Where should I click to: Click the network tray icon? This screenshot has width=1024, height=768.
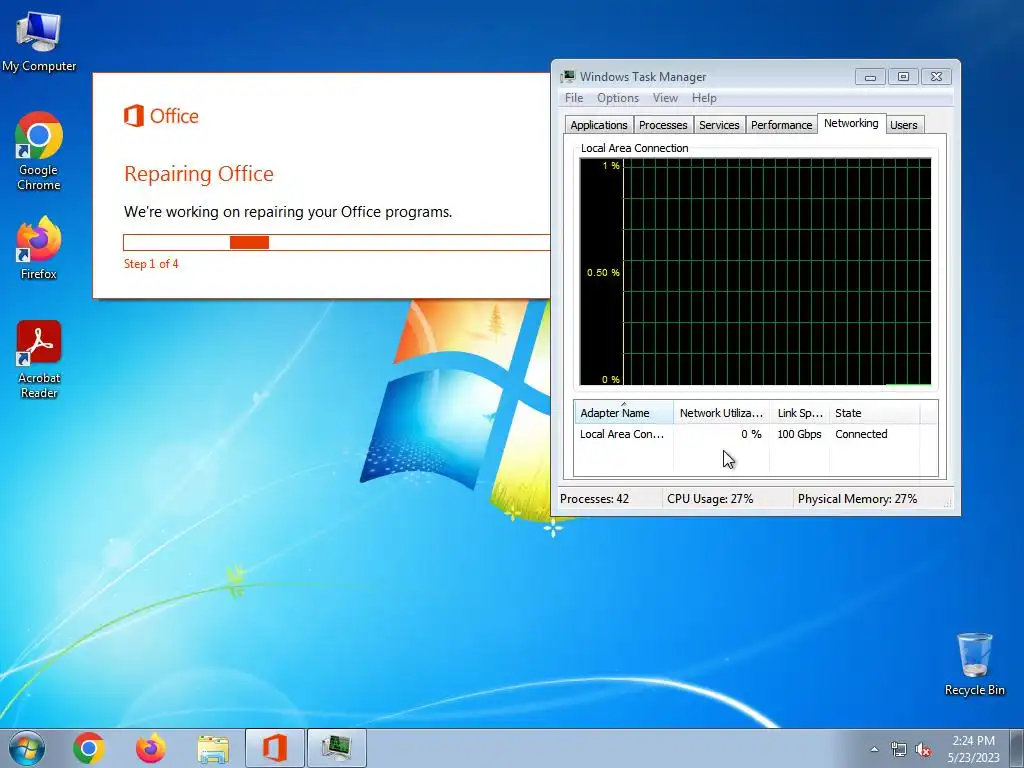(x=899, y=750)
